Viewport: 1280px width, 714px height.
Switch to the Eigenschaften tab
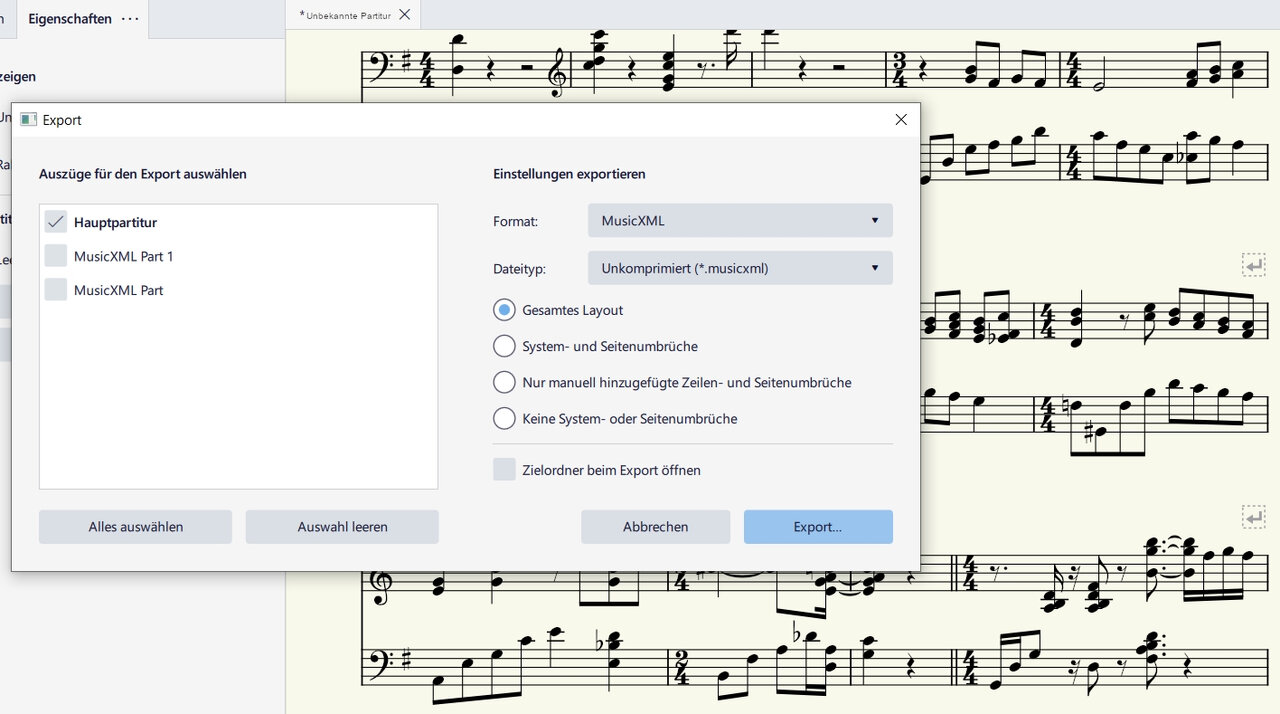[x=69, y=19]
